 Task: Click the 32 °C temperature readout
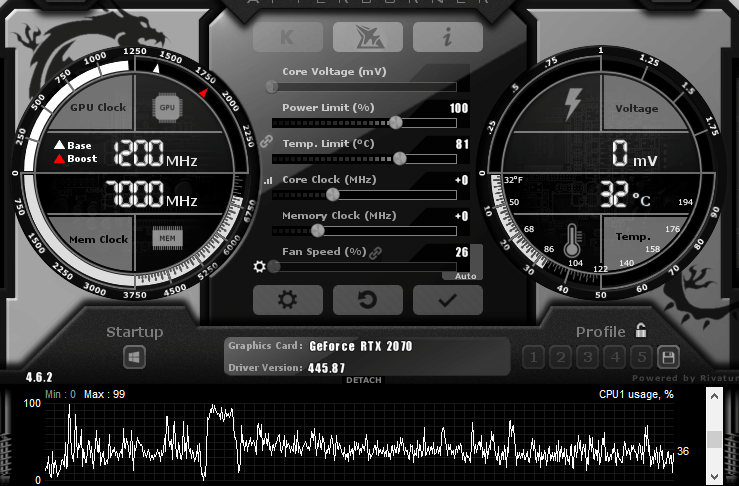tap(625, 195)
